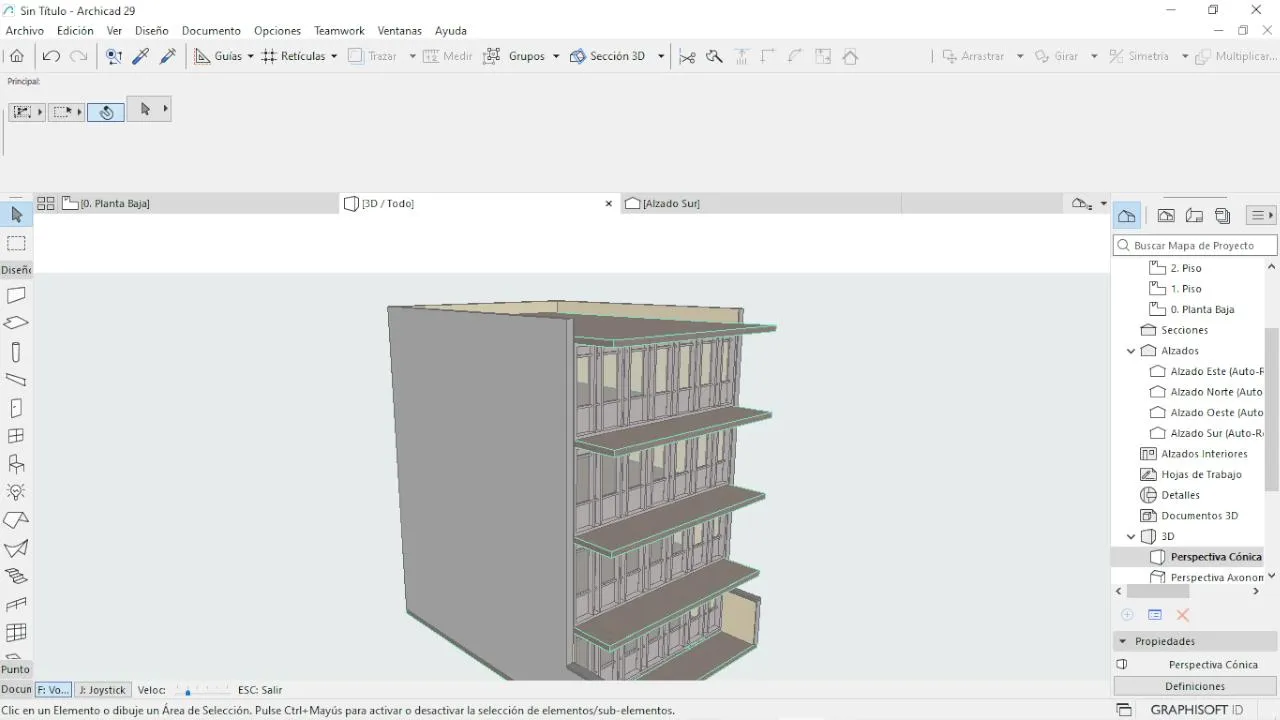Choose the Curtain Wall tool

pos(16,632)
